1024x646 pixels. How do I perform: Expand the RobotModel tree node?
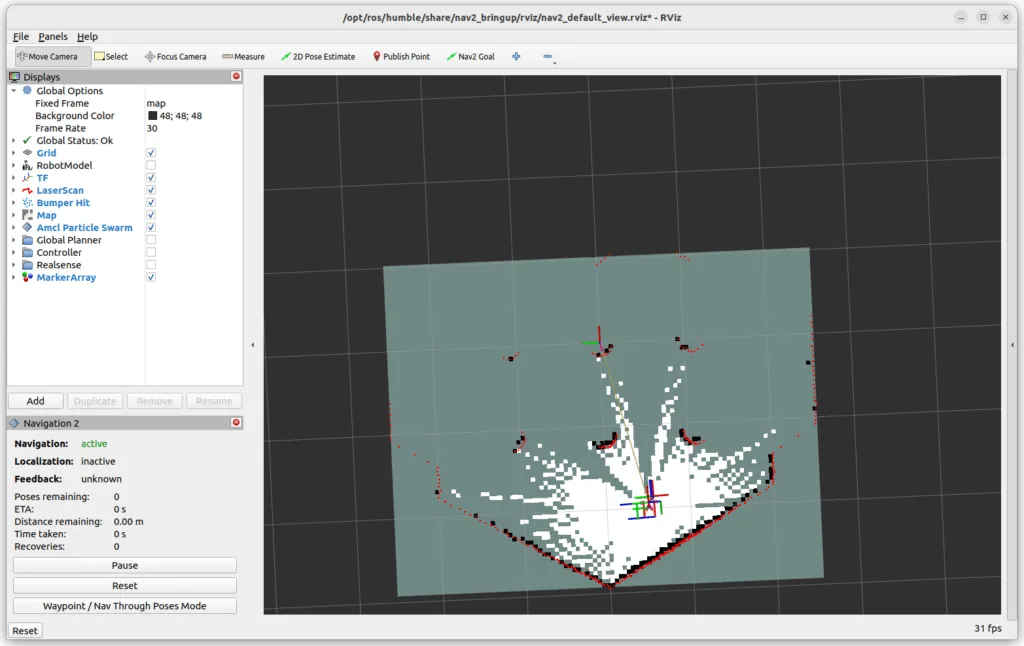click(14, 165)
